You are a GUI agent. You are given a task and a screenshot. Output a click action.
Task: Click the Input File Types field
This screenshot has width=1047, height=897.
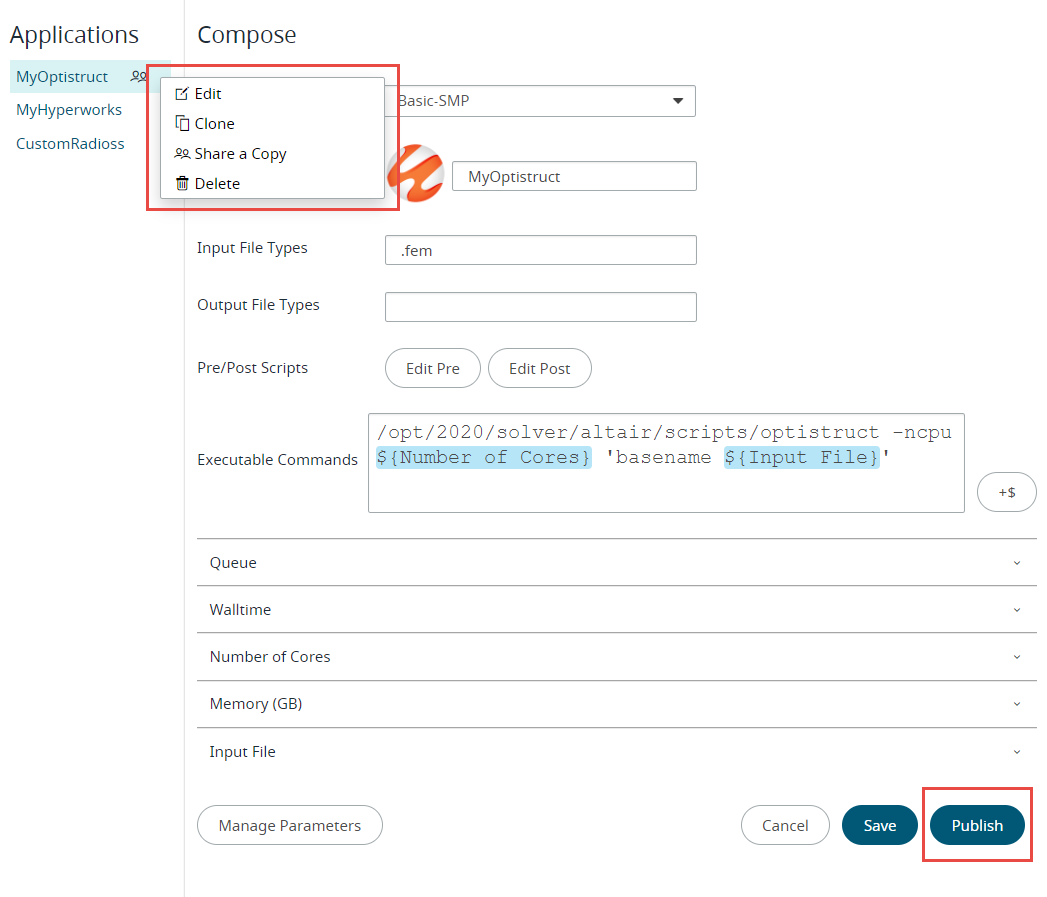pyautogui.click(x=541, y=250)
